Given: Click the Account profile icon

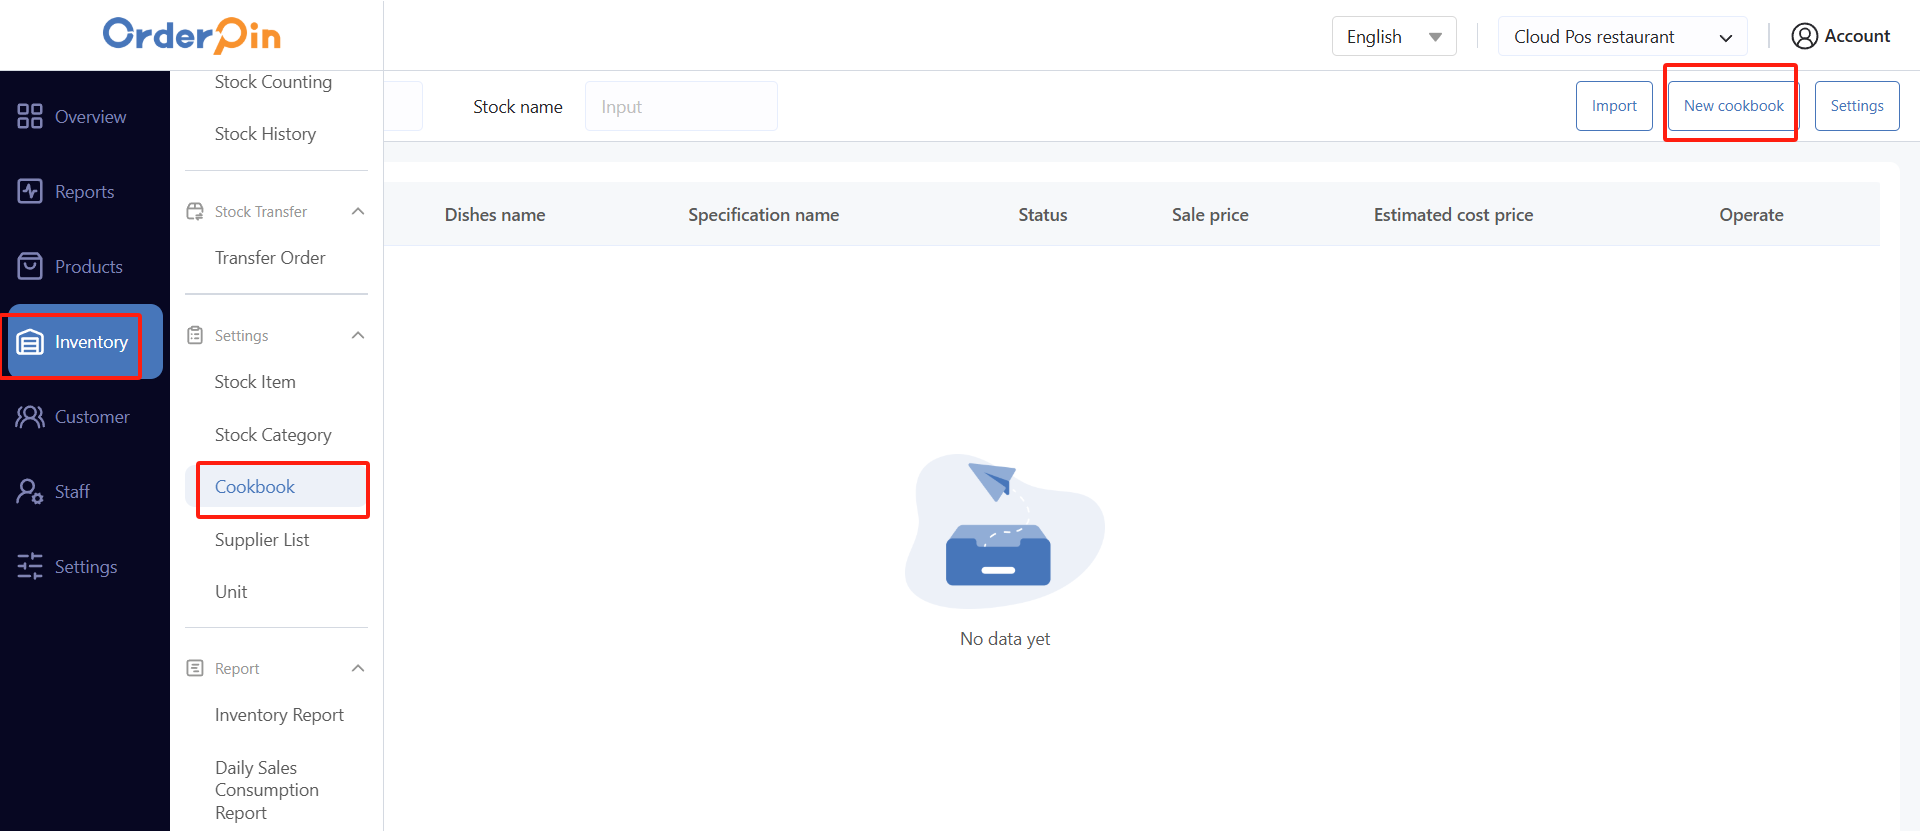Looking at the screenshot, I should tap(1804, 36).
